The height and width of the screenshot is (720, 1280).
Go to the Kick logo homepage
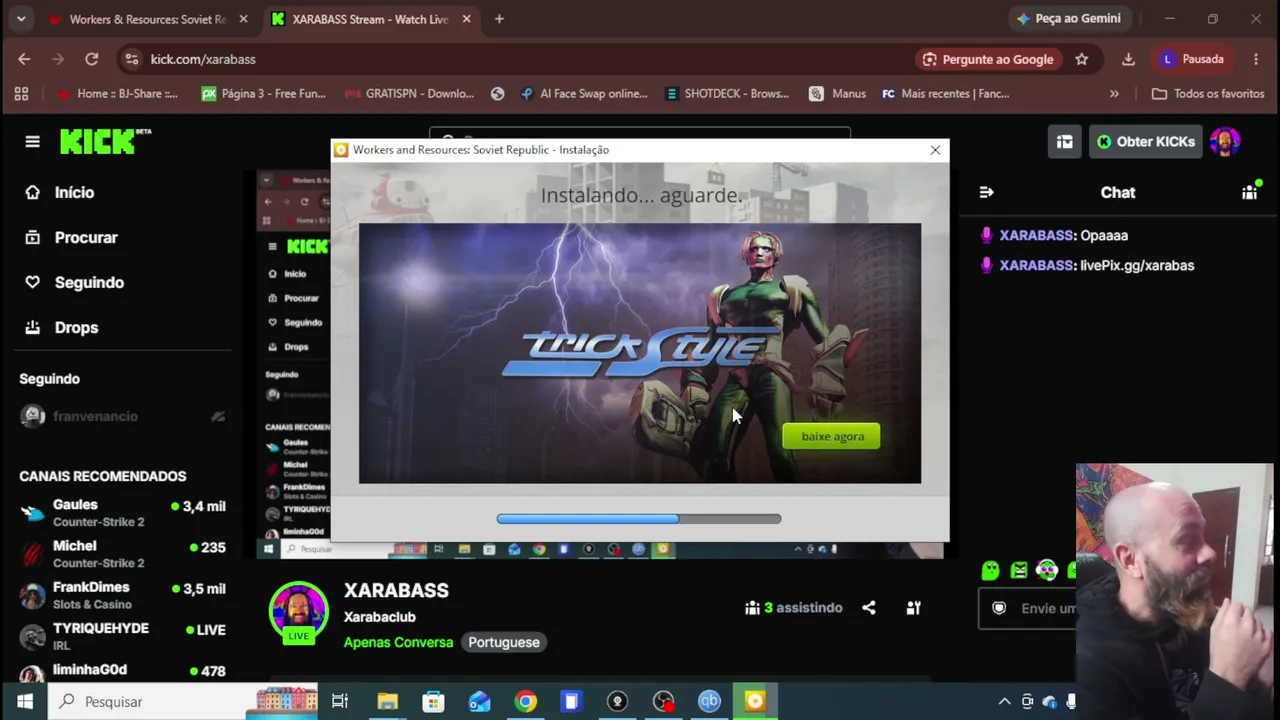[x=105, y=141]
